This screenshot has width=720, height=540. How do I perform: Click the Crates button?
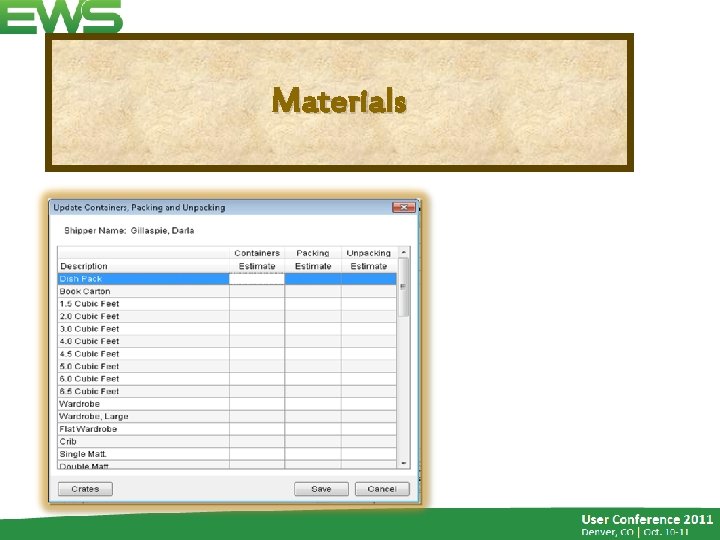[x=85, y=489]
